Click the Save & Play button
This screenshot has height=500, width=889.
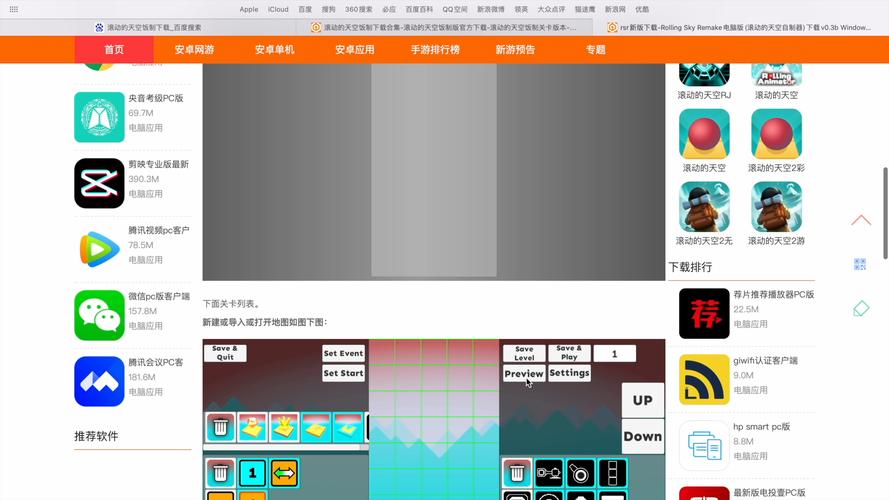pyautogui.click(x=569, y=353)
